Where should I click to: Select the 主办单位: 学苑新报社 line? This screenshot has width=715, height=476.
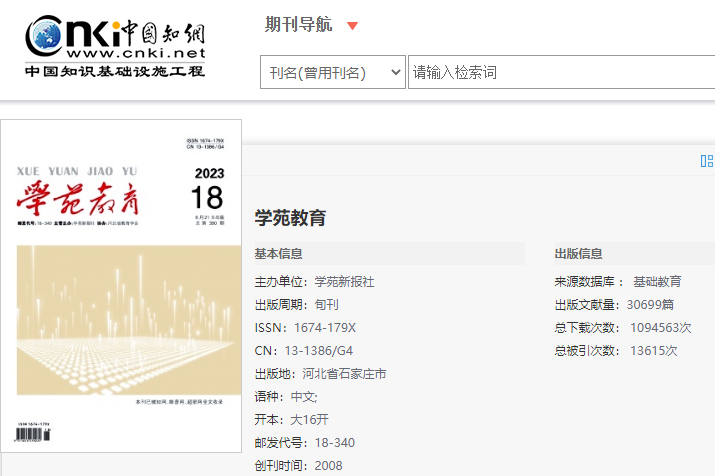315,282
